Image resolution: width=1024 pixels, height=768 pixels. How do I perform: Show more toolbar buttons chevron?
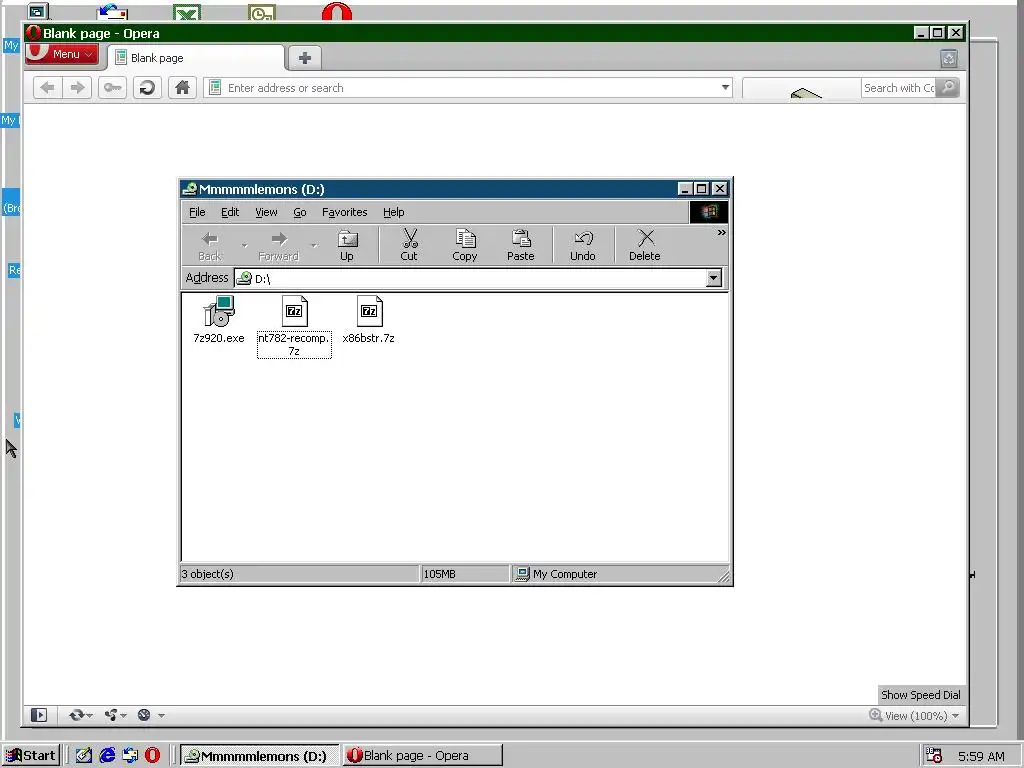[722, 232]
